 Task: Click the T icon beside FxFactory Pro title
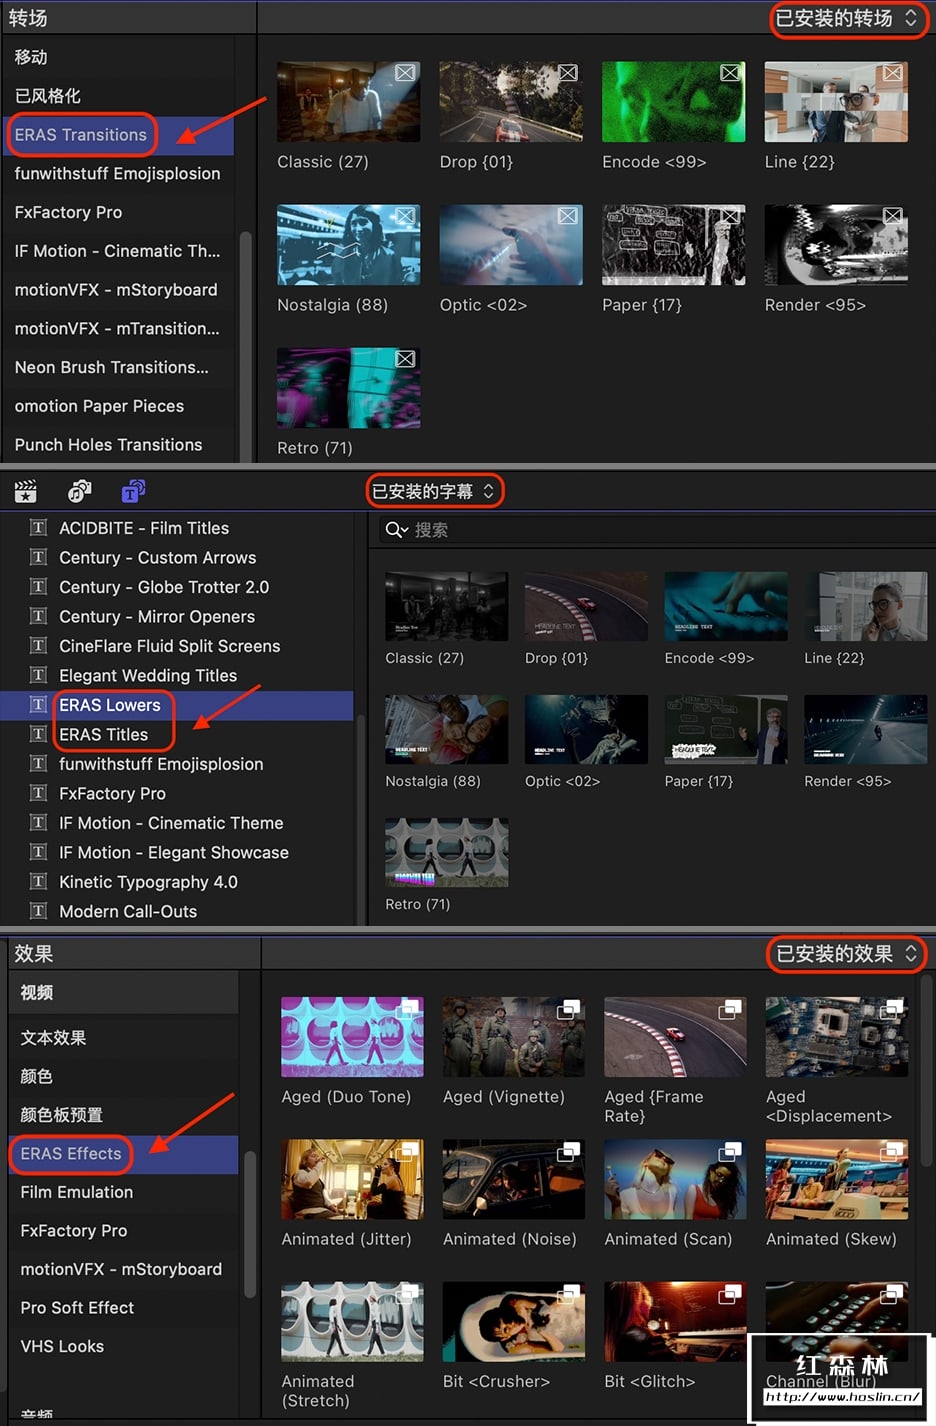[x=39, y=793]
